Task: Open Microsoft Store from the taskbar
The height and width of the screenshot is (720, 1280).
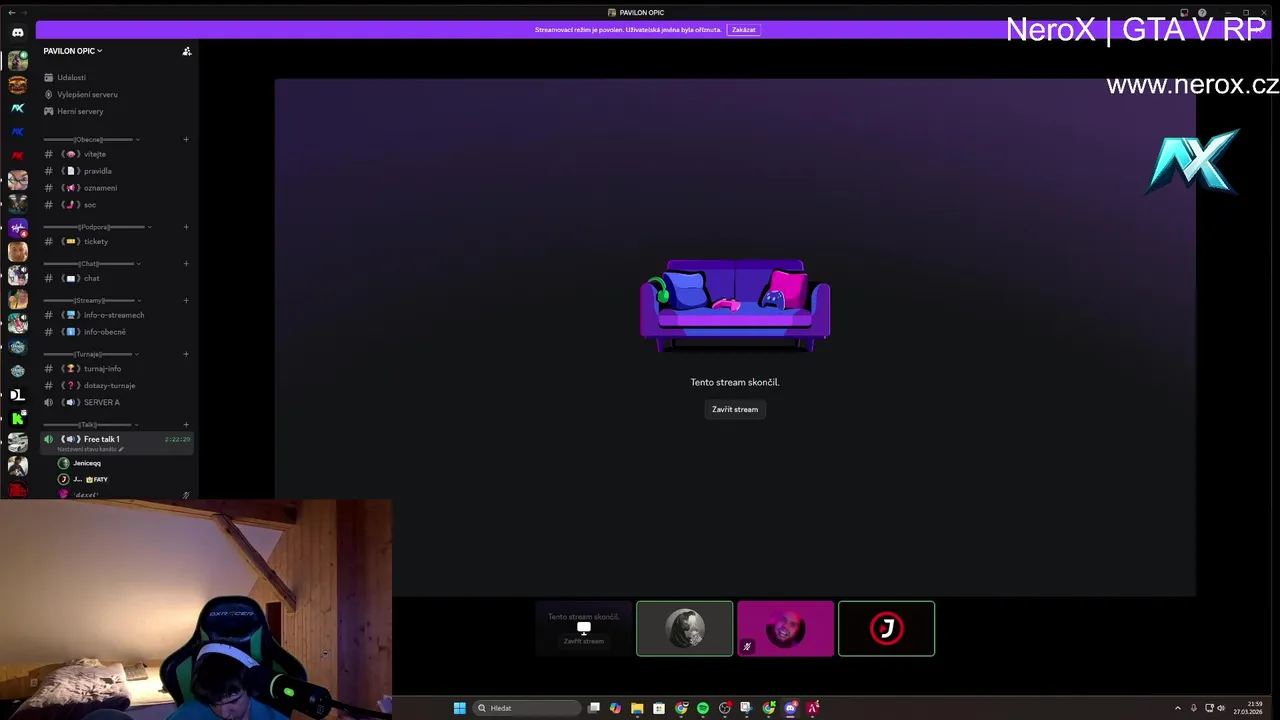Action: point(659,708)
